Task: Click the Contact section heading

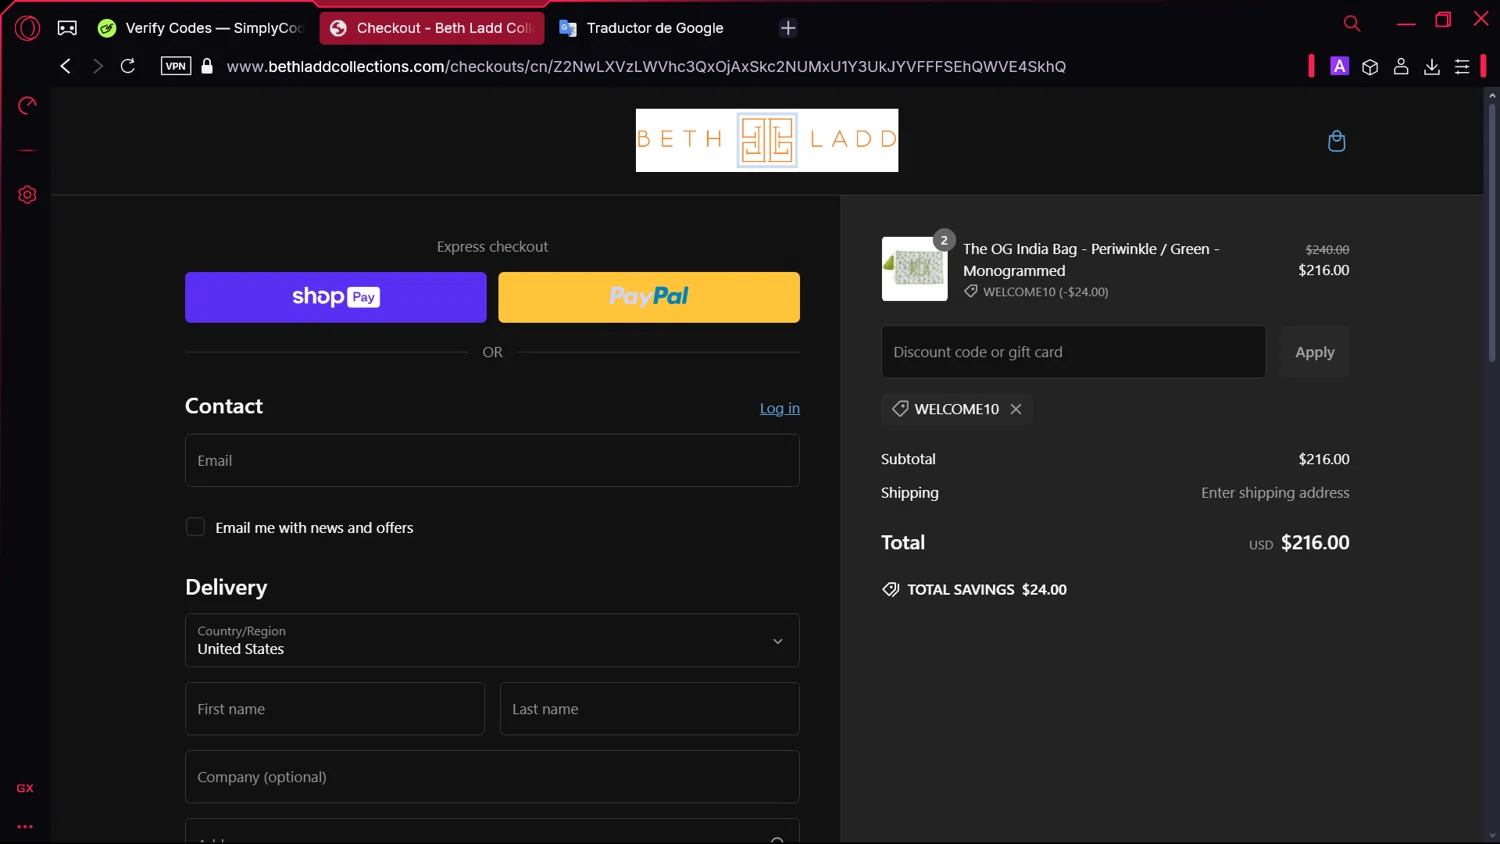Action: (x=224, y=406)
